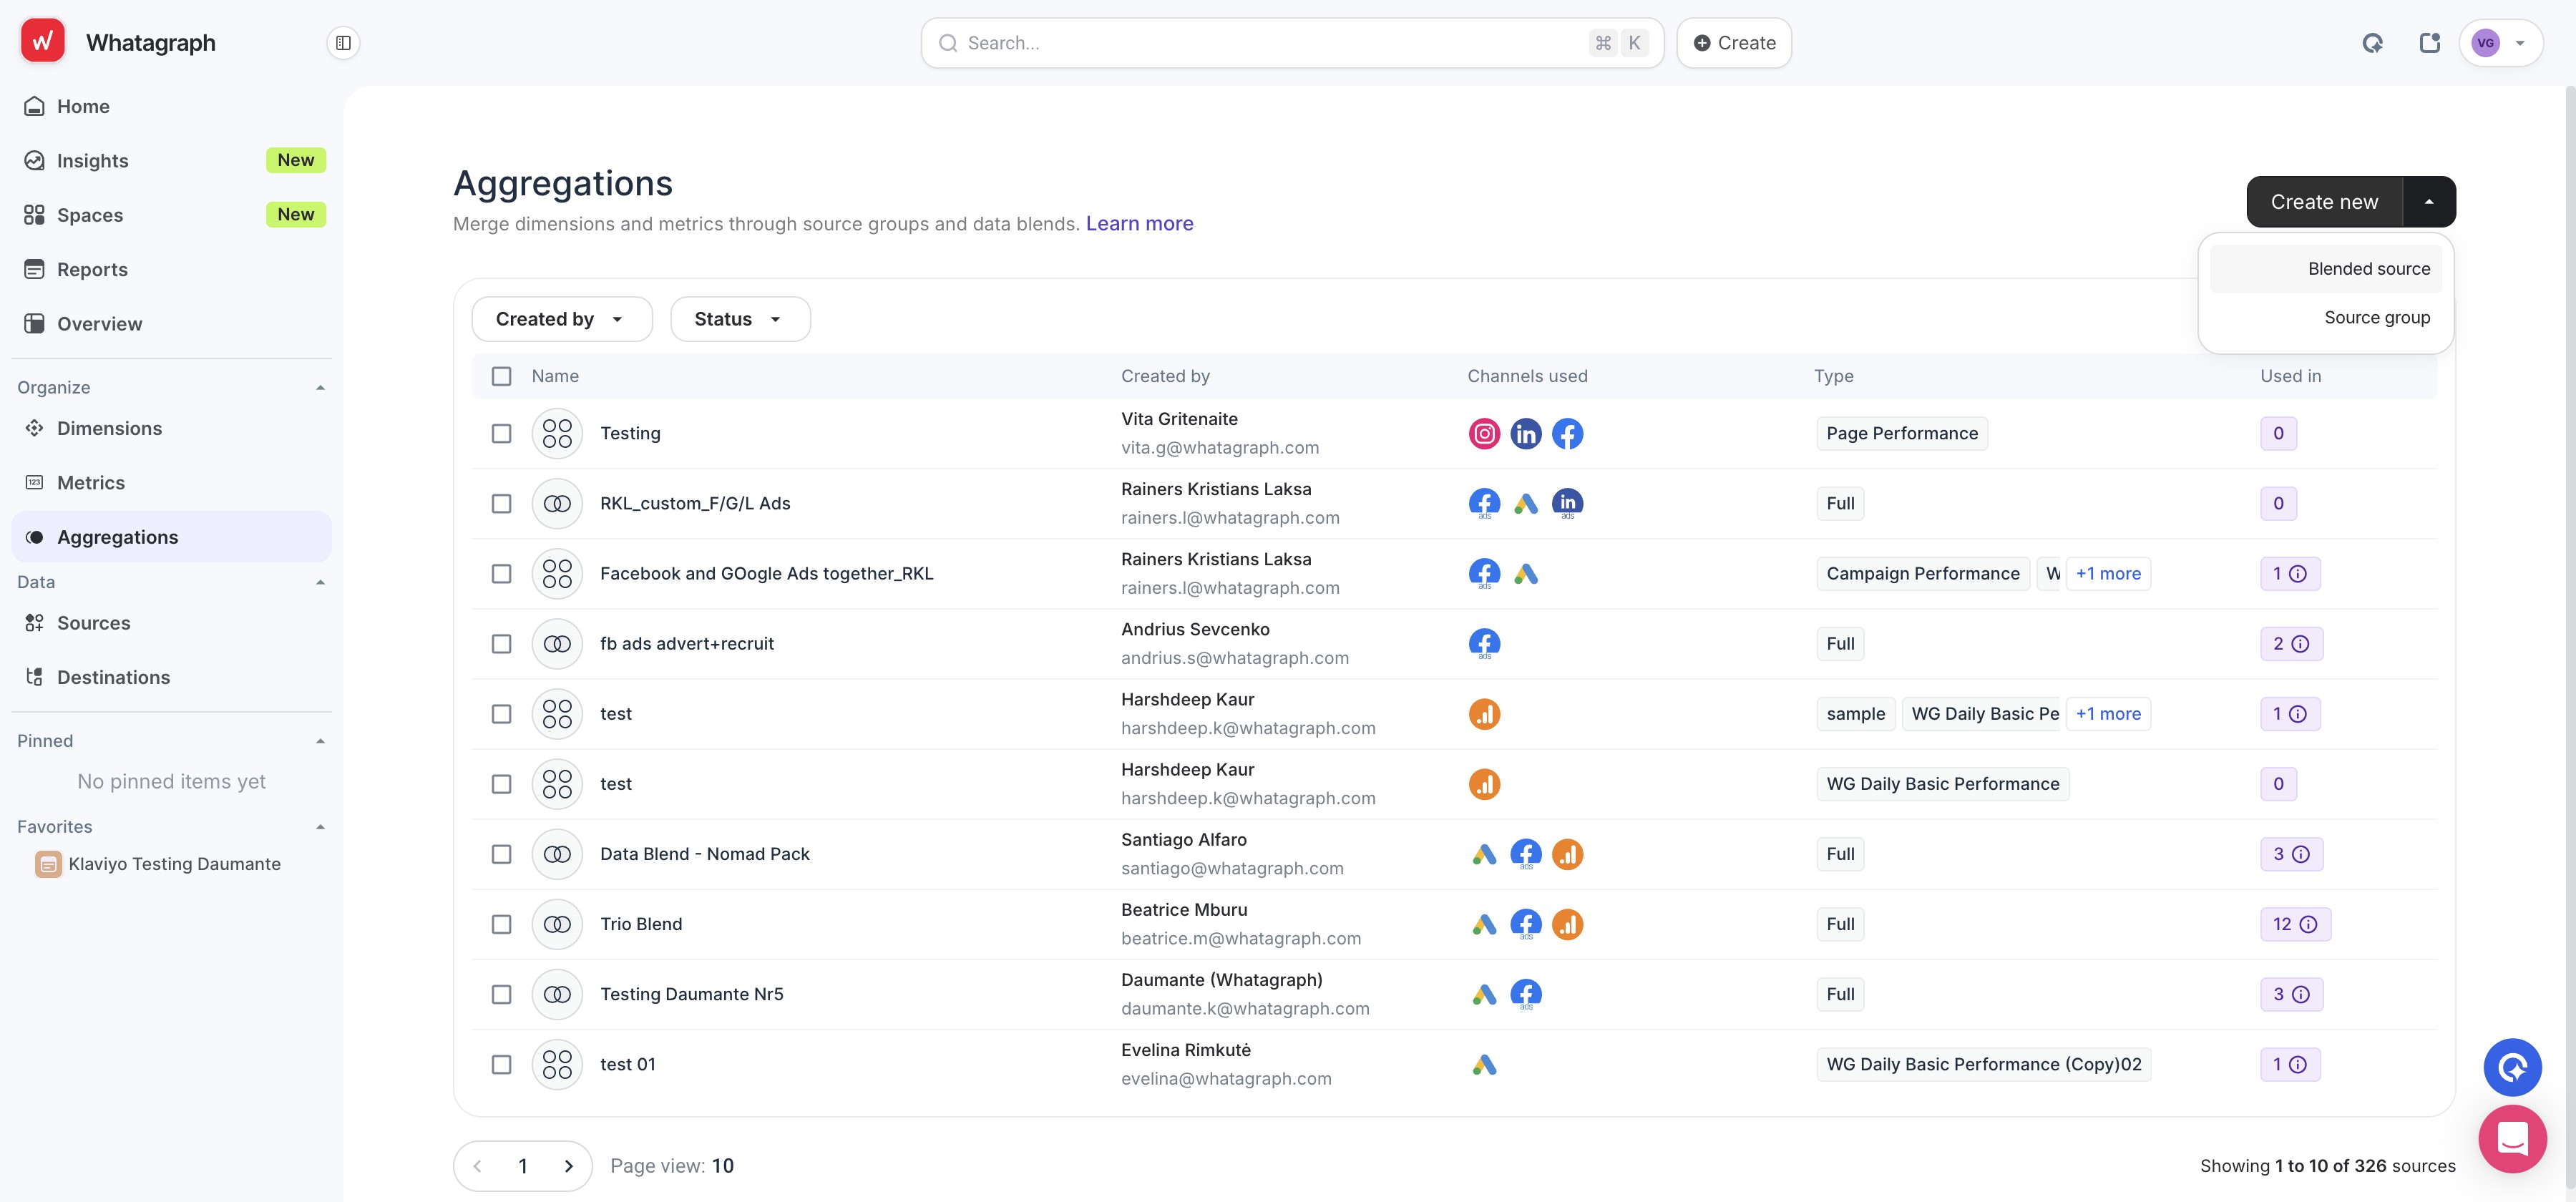The width and height of the screenshot is (2576, 1202).
Task: Click the source group icon of the Testing row
Action: pos(557,433)
